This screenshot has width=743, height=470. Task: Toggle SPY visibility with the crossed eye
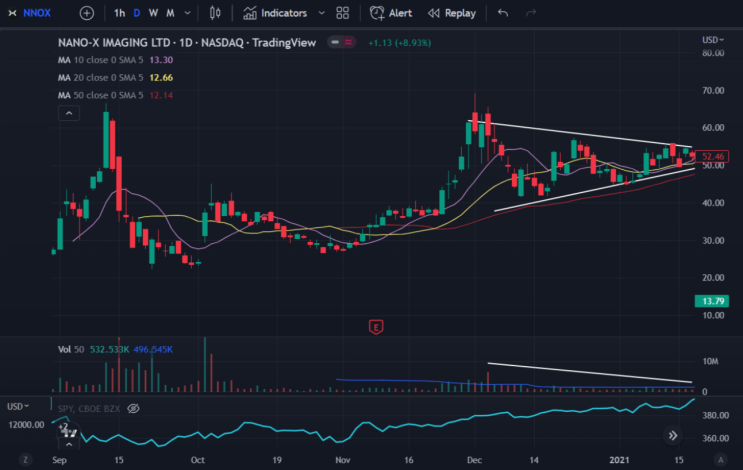(134, 408)
